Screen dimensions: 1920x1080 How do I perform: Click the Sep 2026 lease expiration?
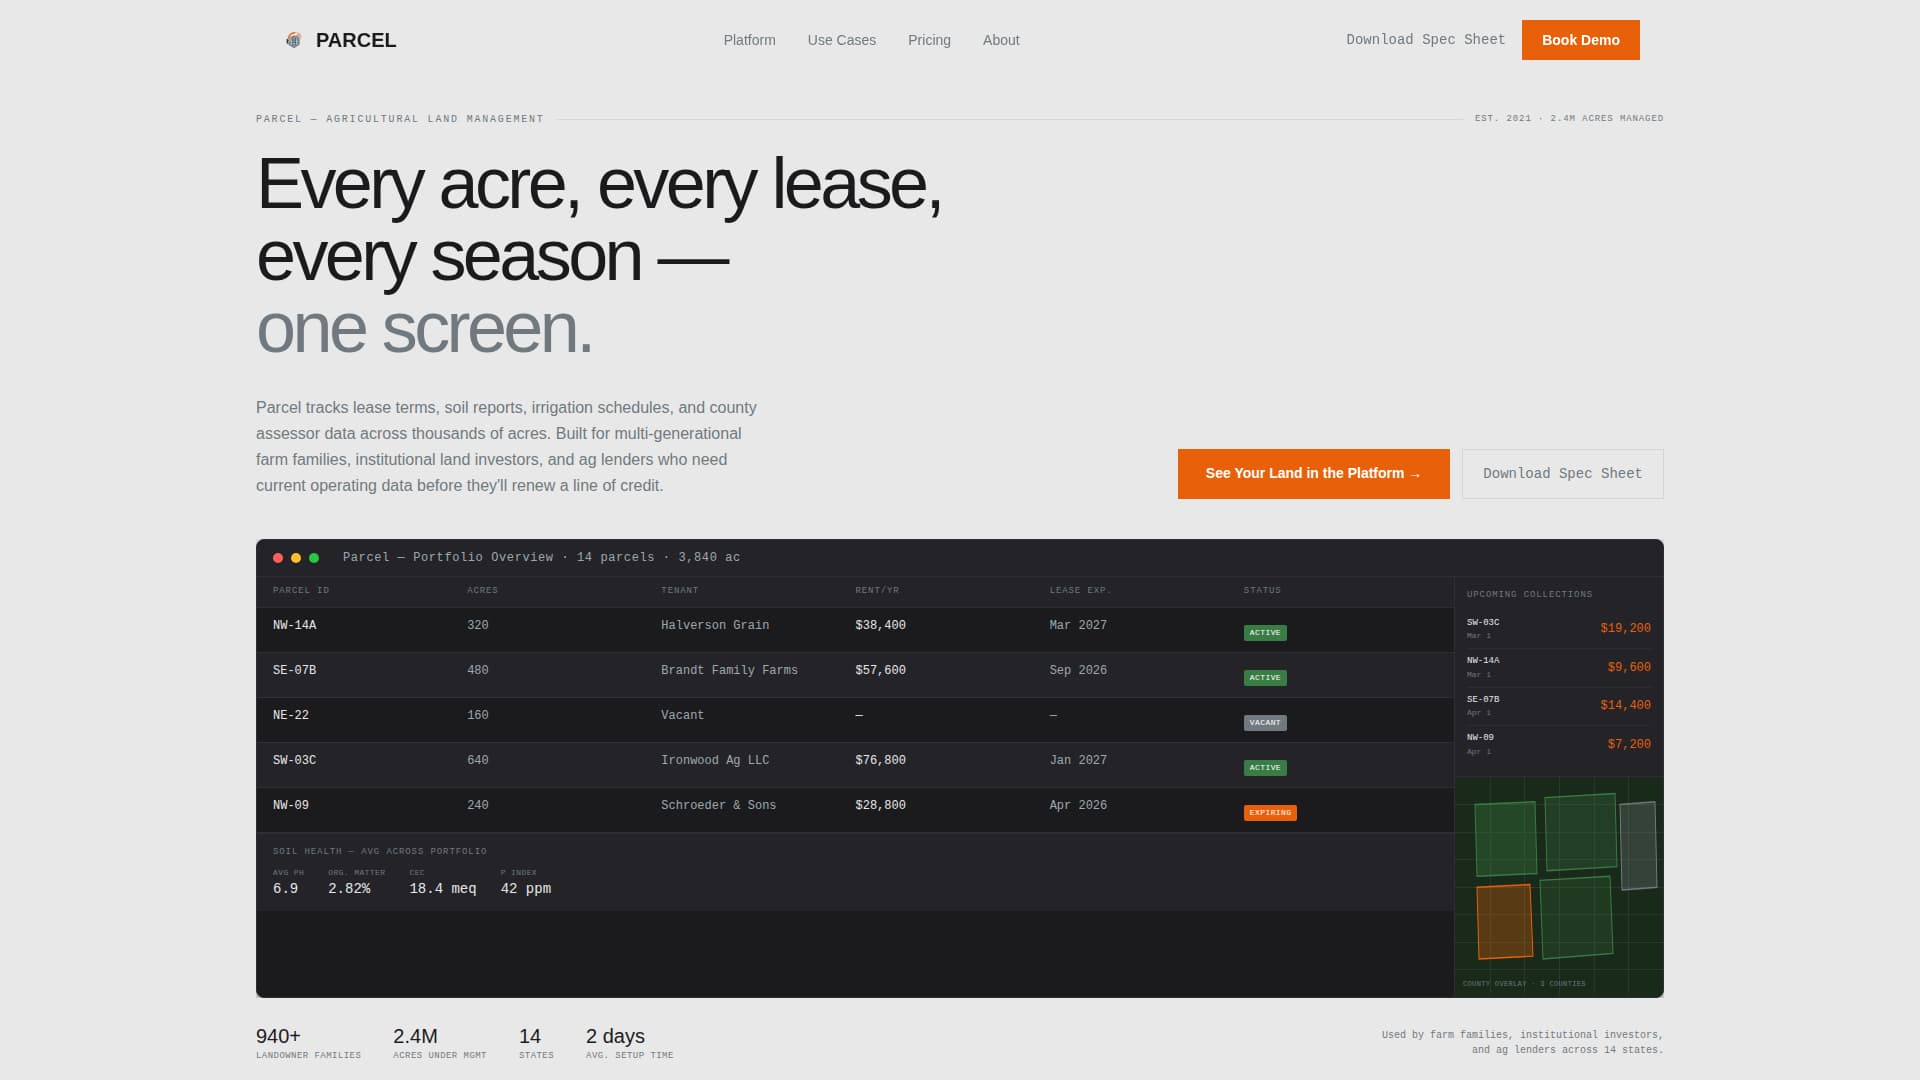pyautogui.click(x=1078, y=670)
